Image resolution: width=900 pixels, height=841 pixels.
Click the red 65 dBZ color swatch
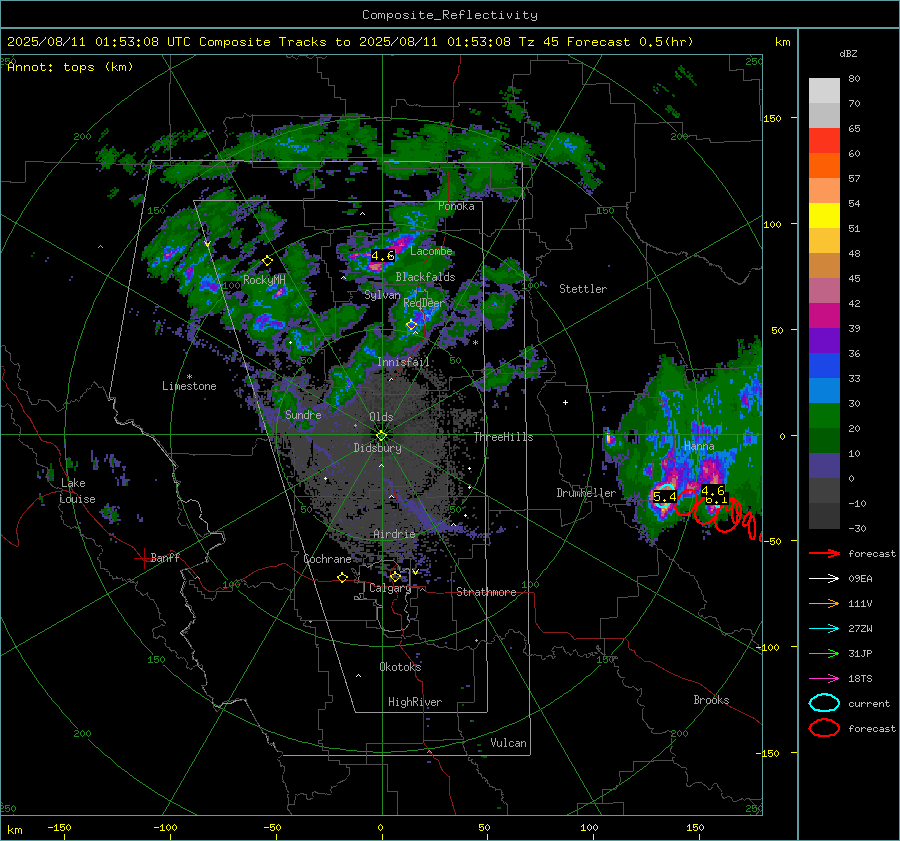(x=824, y=141)
